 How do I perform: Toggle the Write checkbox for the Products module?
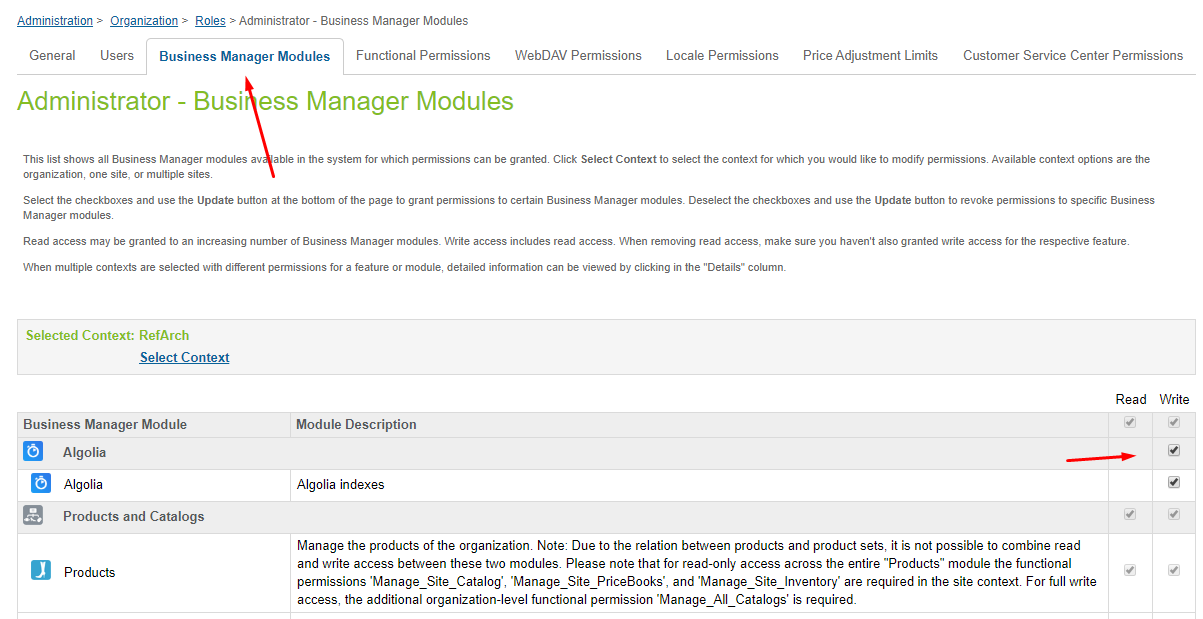pyautogui.click(x=1173, y=569)
